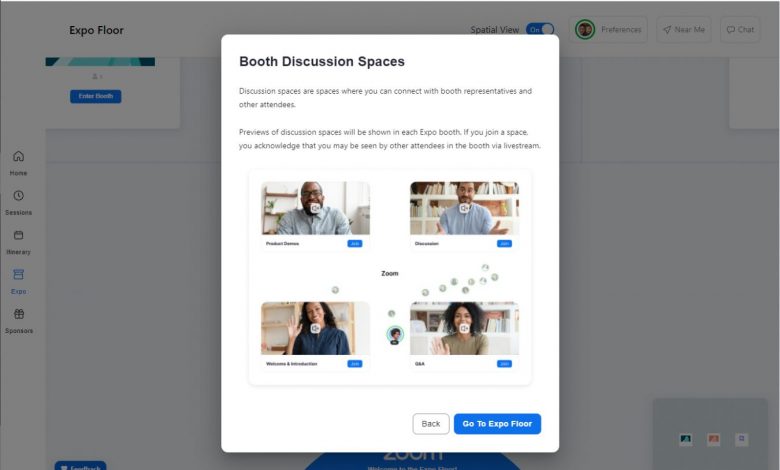Click the purple booth marker in the minimap
The width and height of the screenshot is (780, 470).
point(741,439)
